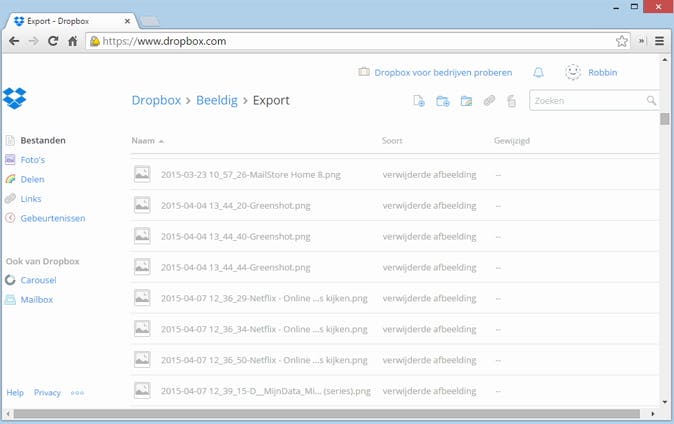Click in the Zoeken search field
The height and width of the screenshot is (424, 674).
(x=585, y=101)
